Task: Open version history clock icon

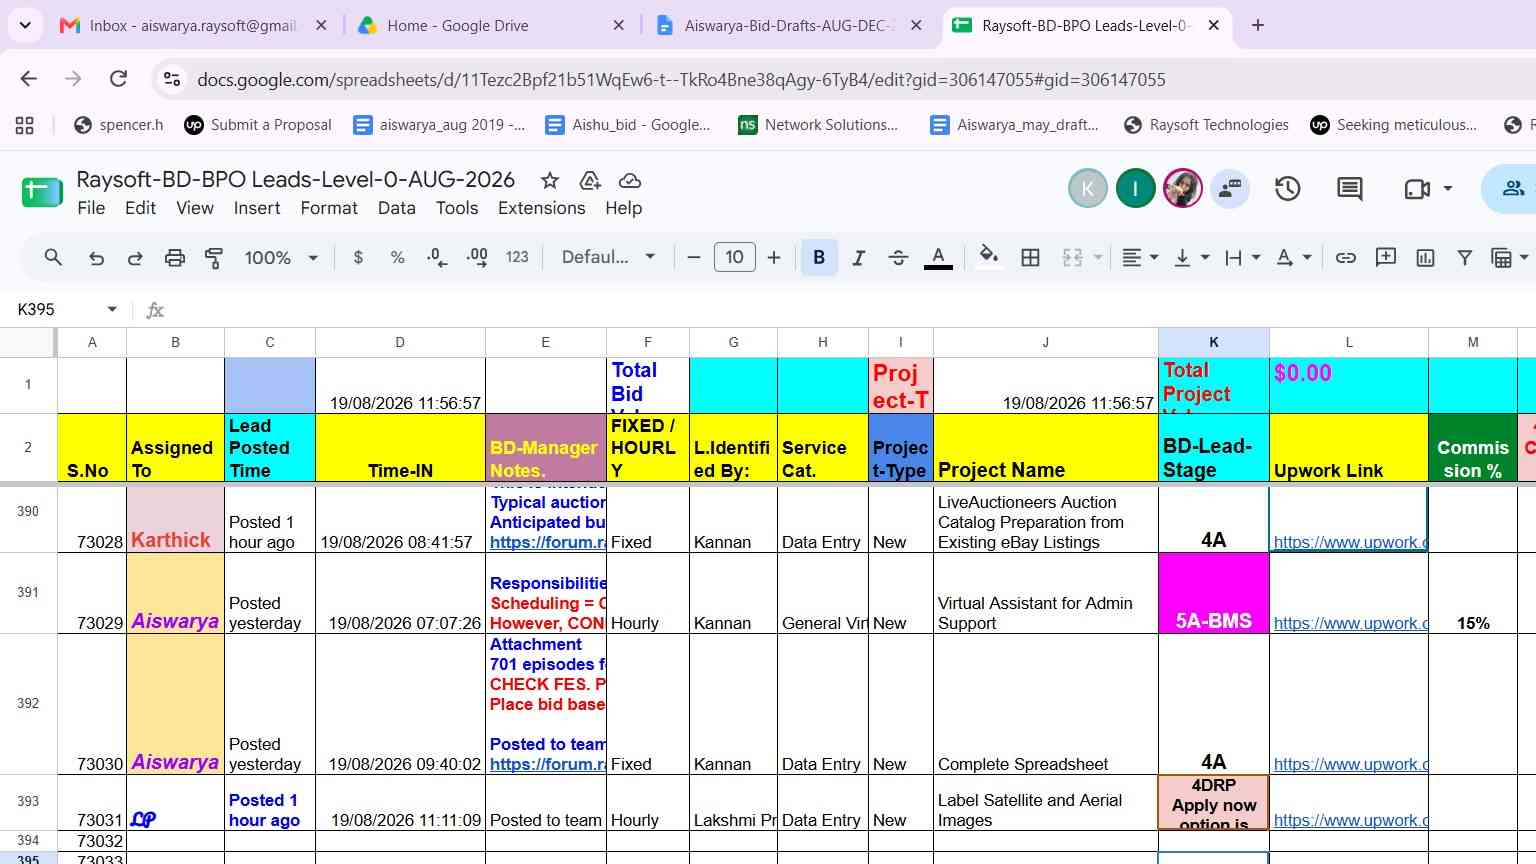Action: click(x=1287, y=188)
